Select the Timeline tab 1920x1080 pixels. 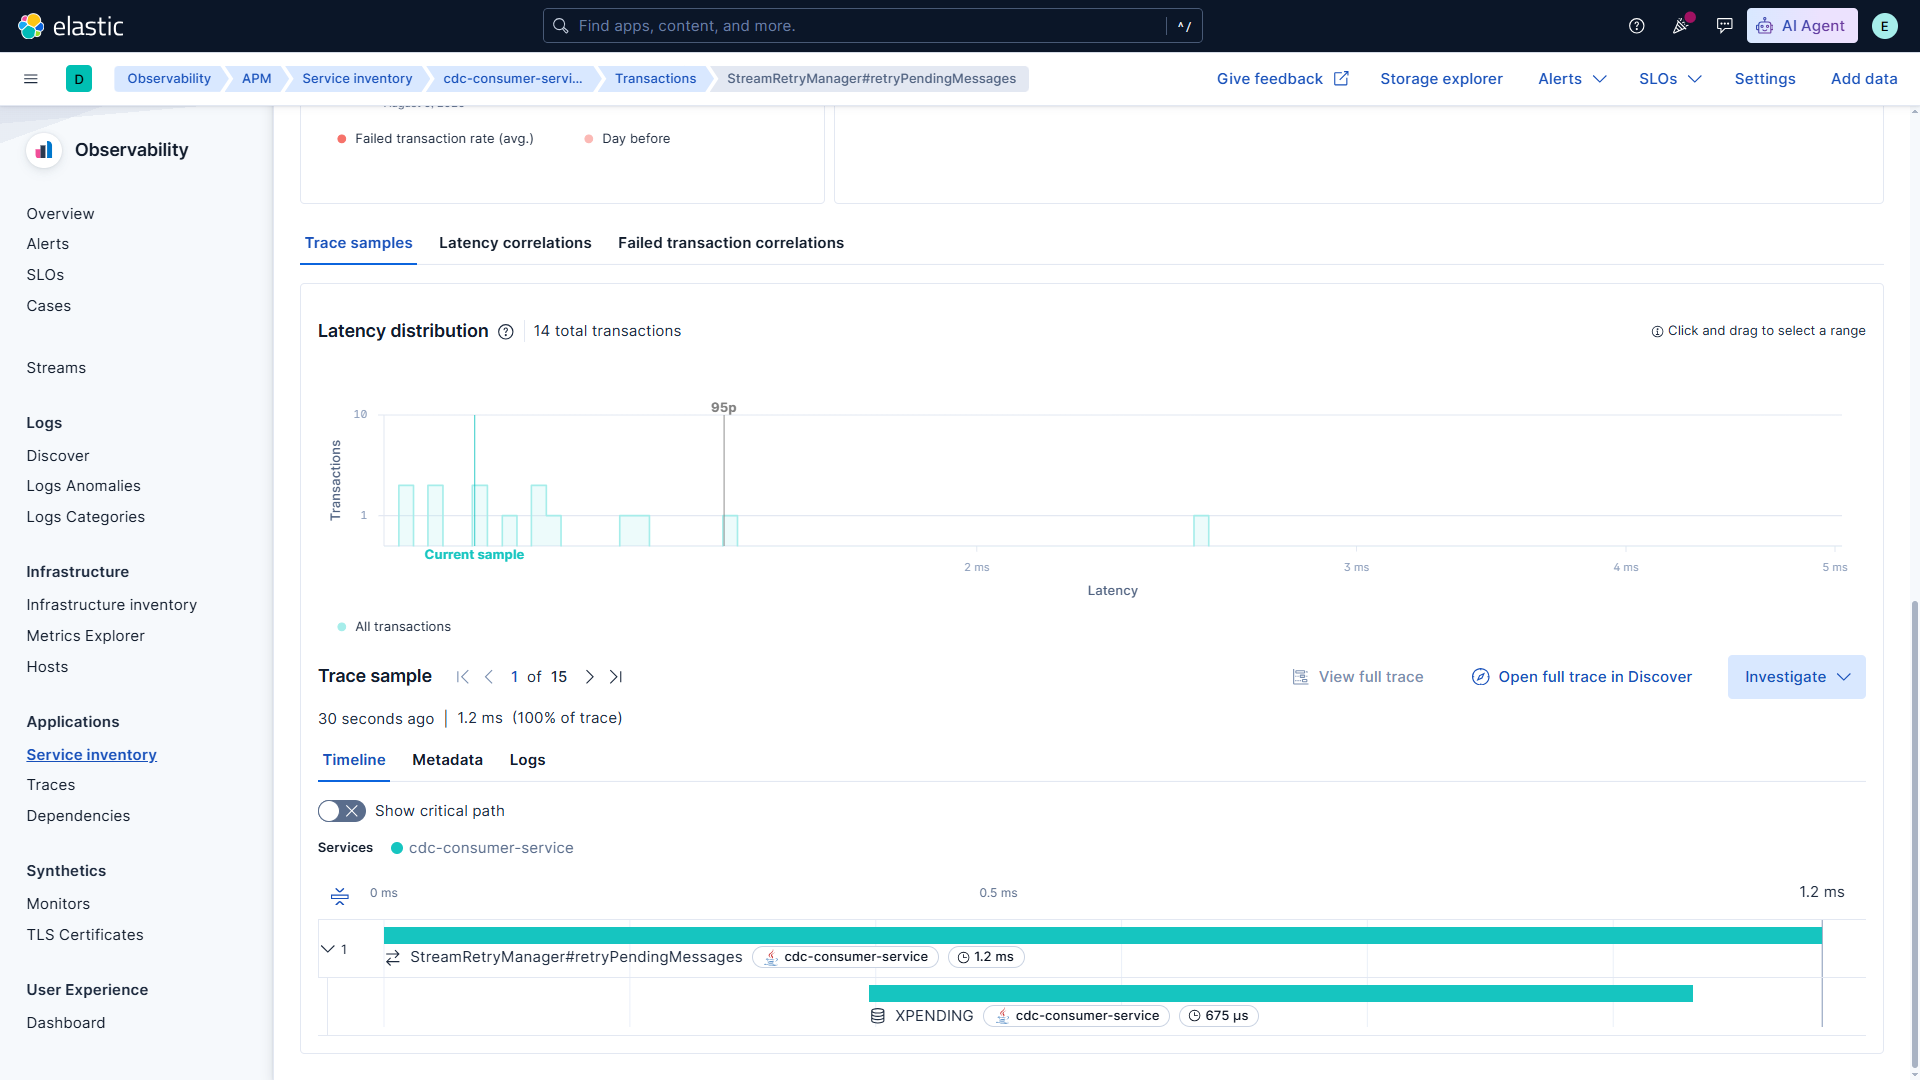point(354,760)
